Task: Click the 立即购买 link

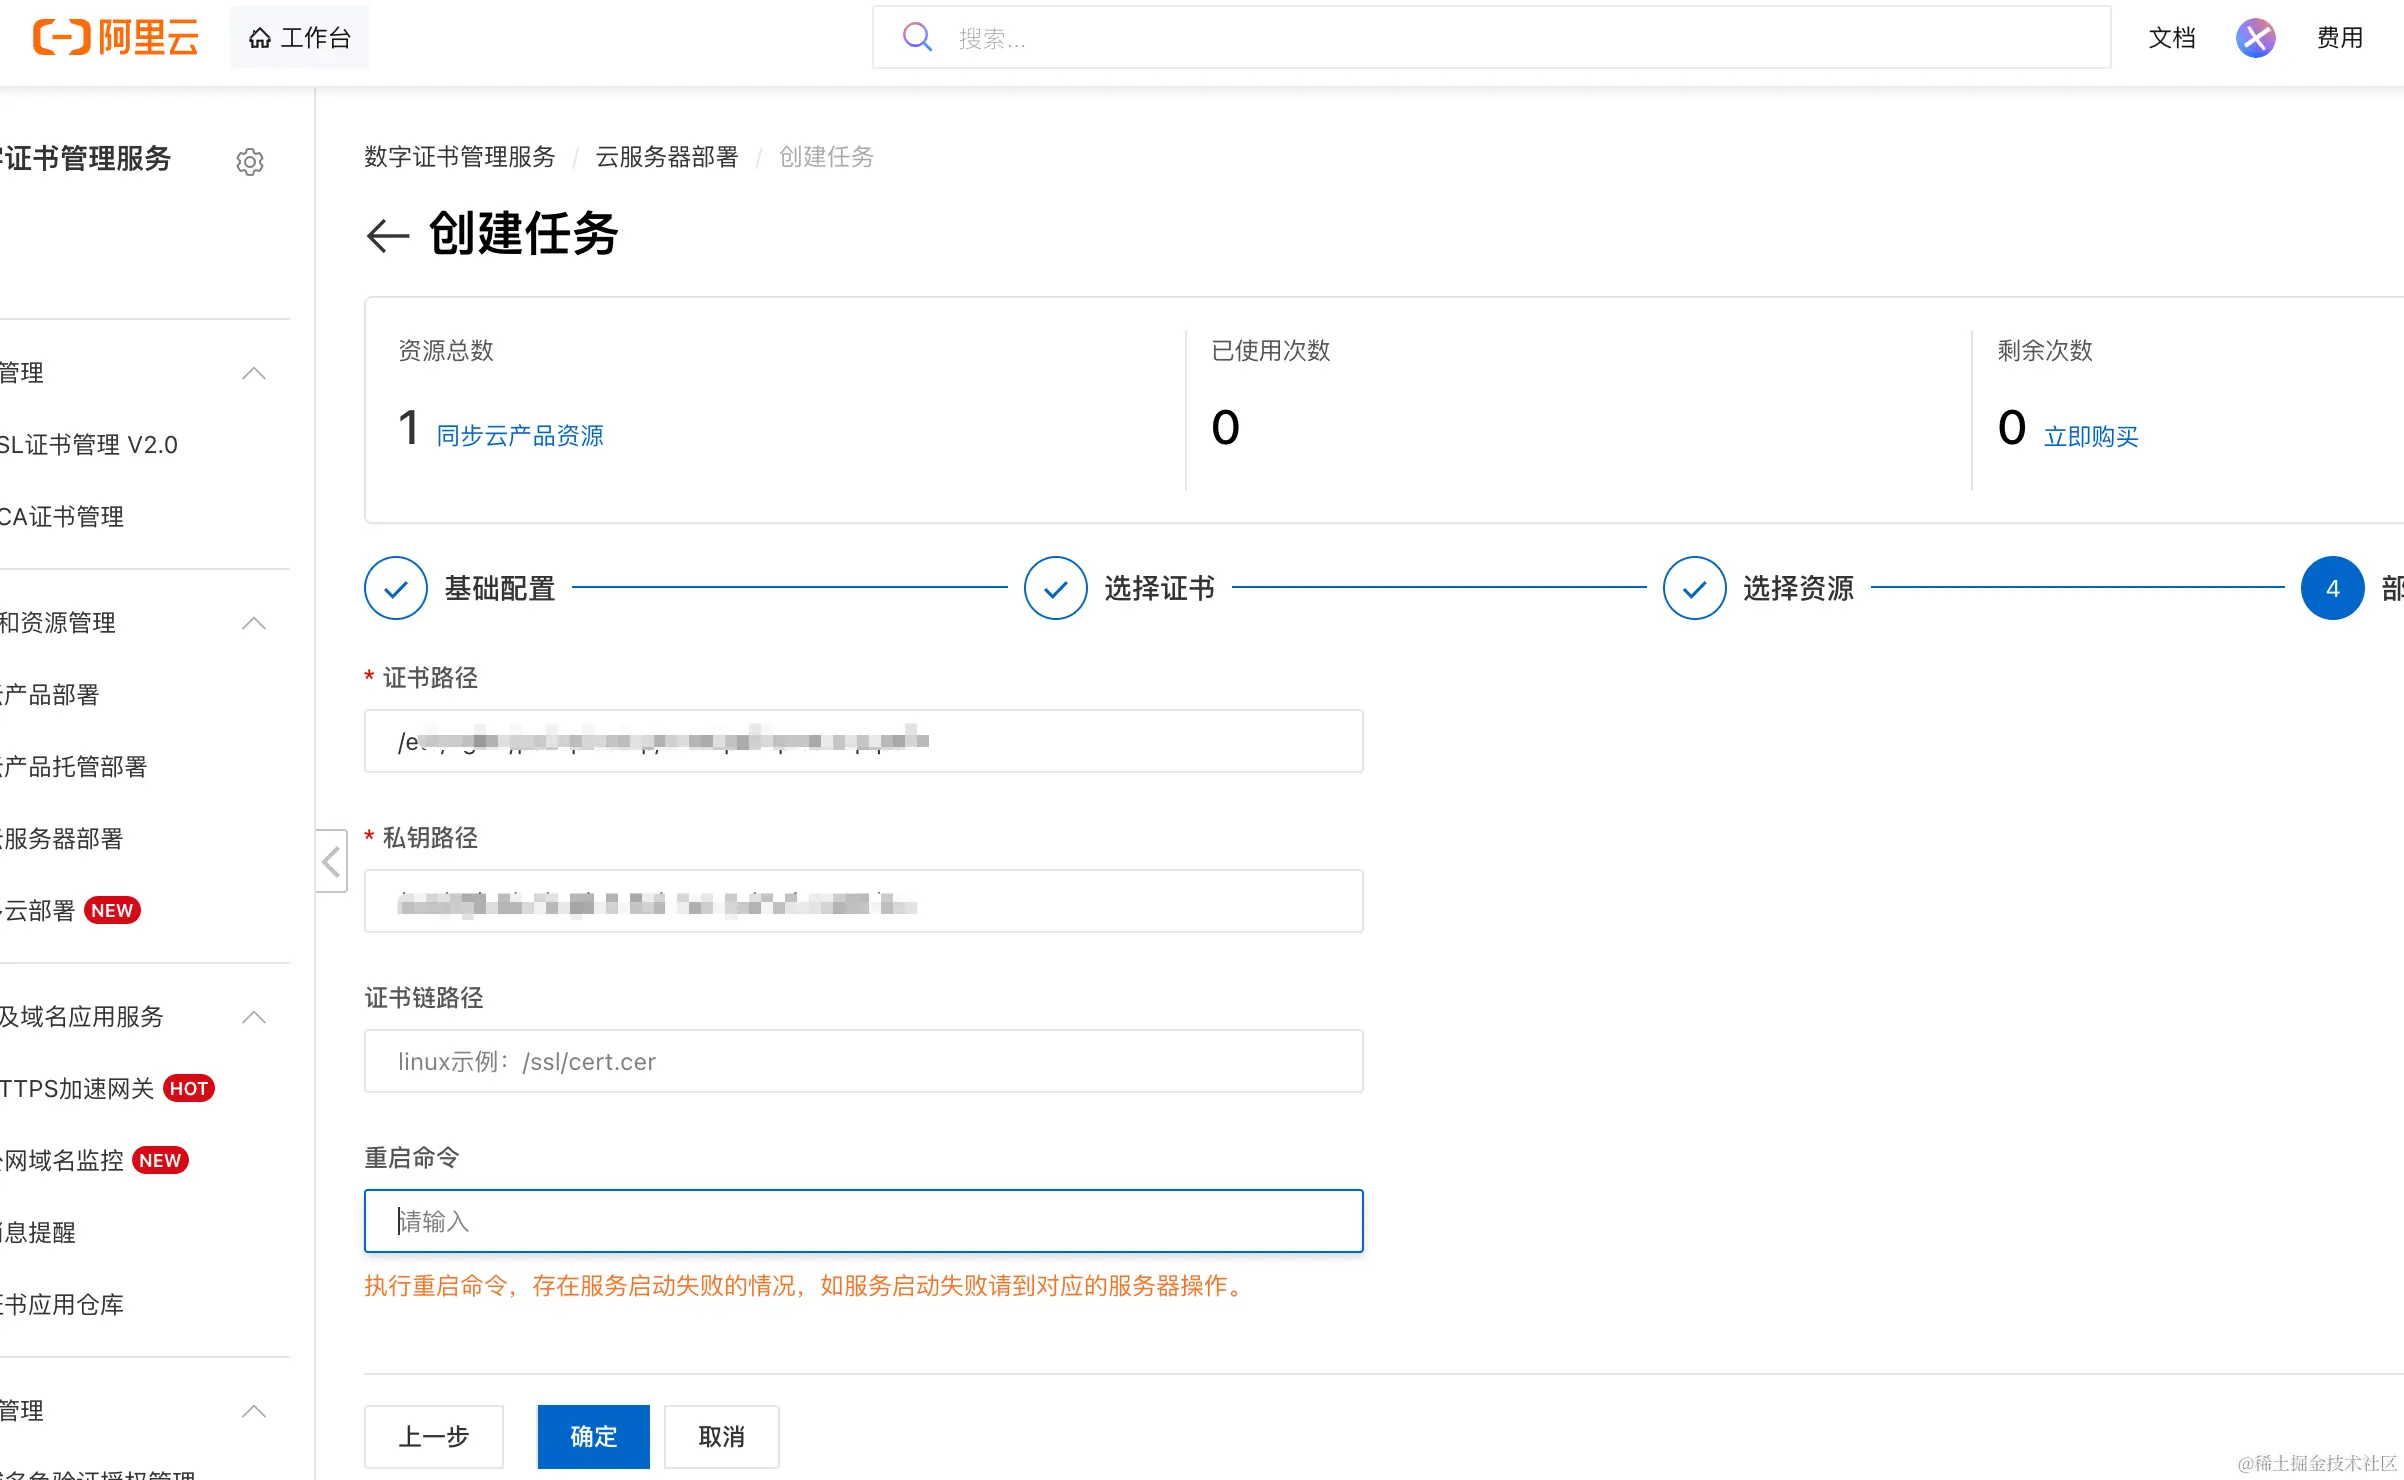Action: coord(2090,437)
